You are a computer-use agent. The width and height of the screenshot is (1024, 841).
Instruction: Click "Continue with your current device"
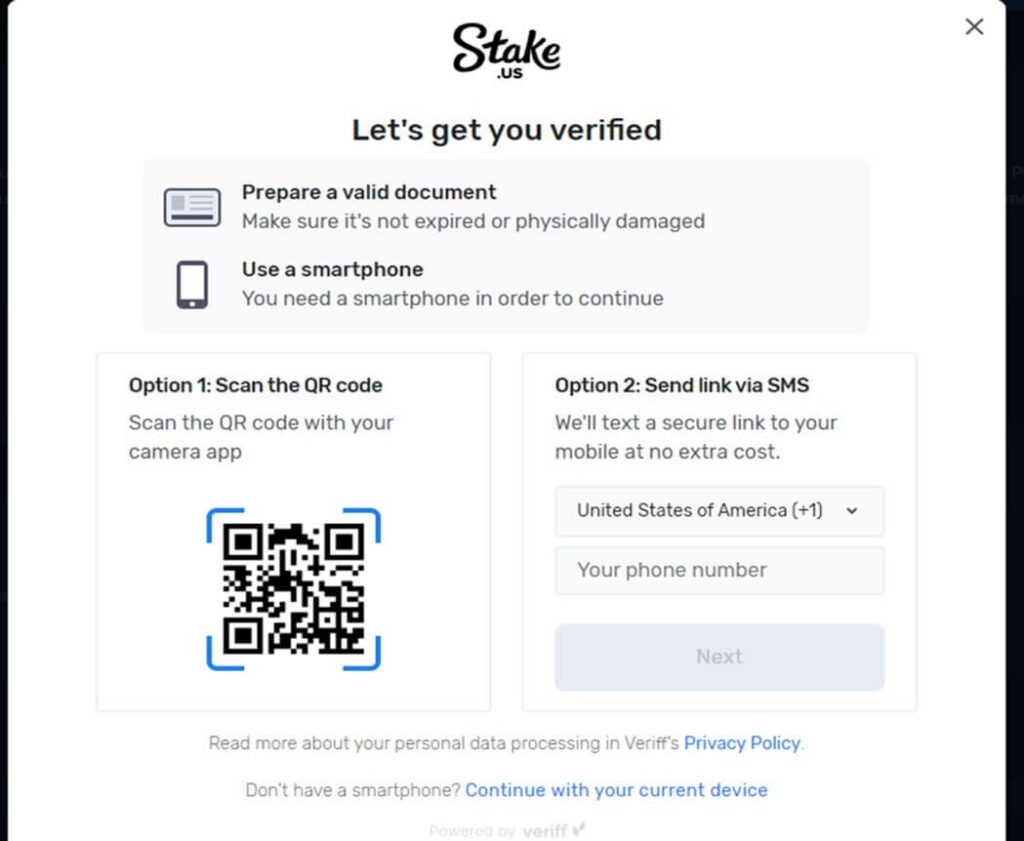[x=616, y=790]
